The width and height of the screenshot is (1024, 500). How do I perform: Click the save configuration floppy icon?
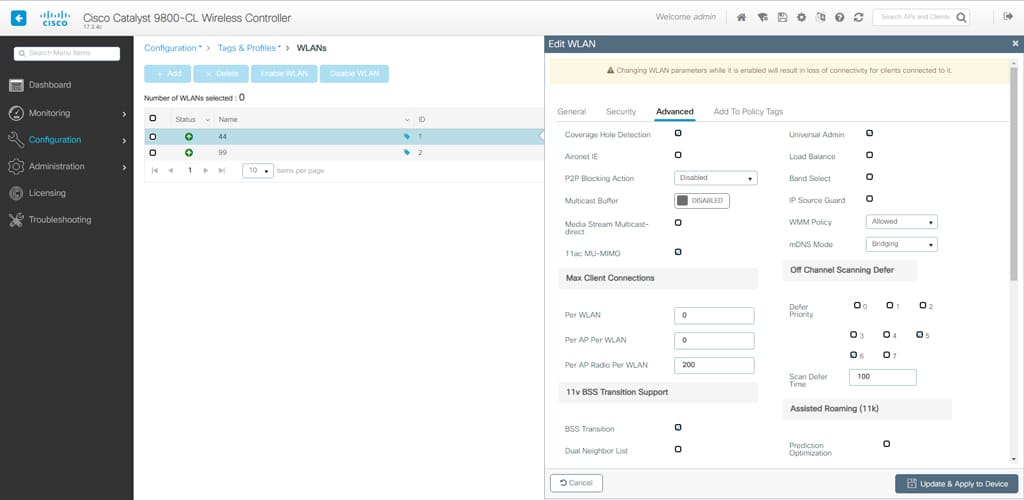[x=782, y=18]
